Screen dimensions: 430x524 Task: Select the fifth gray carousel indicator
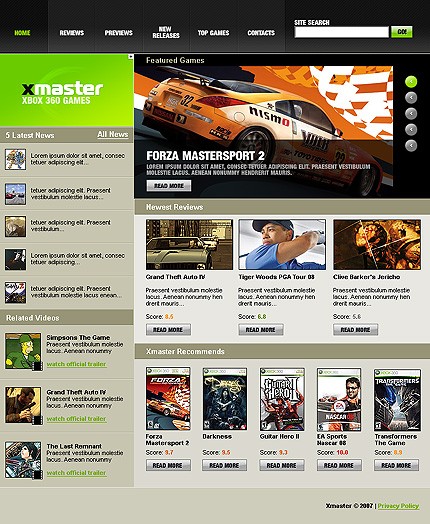tap(411, 146)
